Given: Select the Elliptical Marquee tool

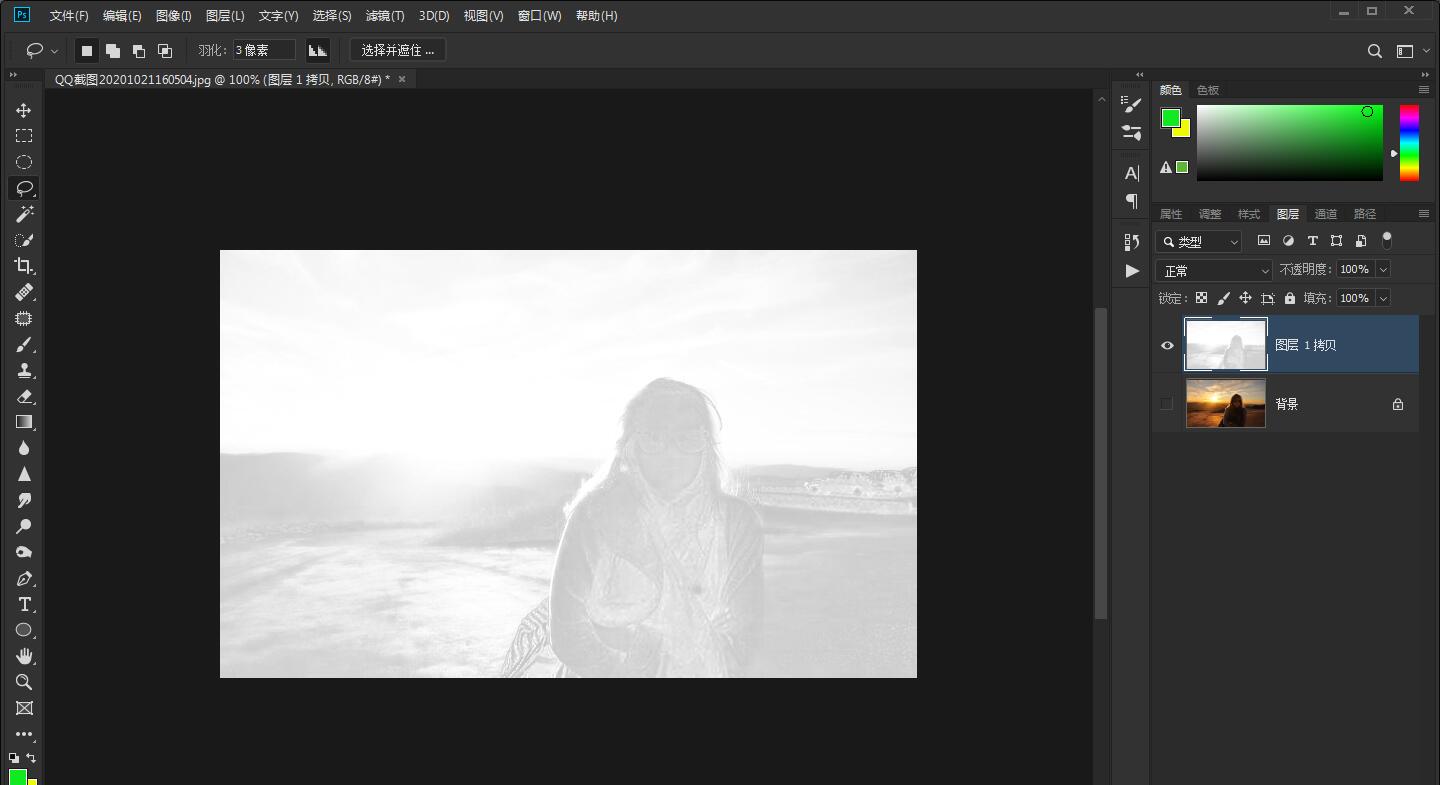Looking at the screenshot, I should tap(24, 162).
